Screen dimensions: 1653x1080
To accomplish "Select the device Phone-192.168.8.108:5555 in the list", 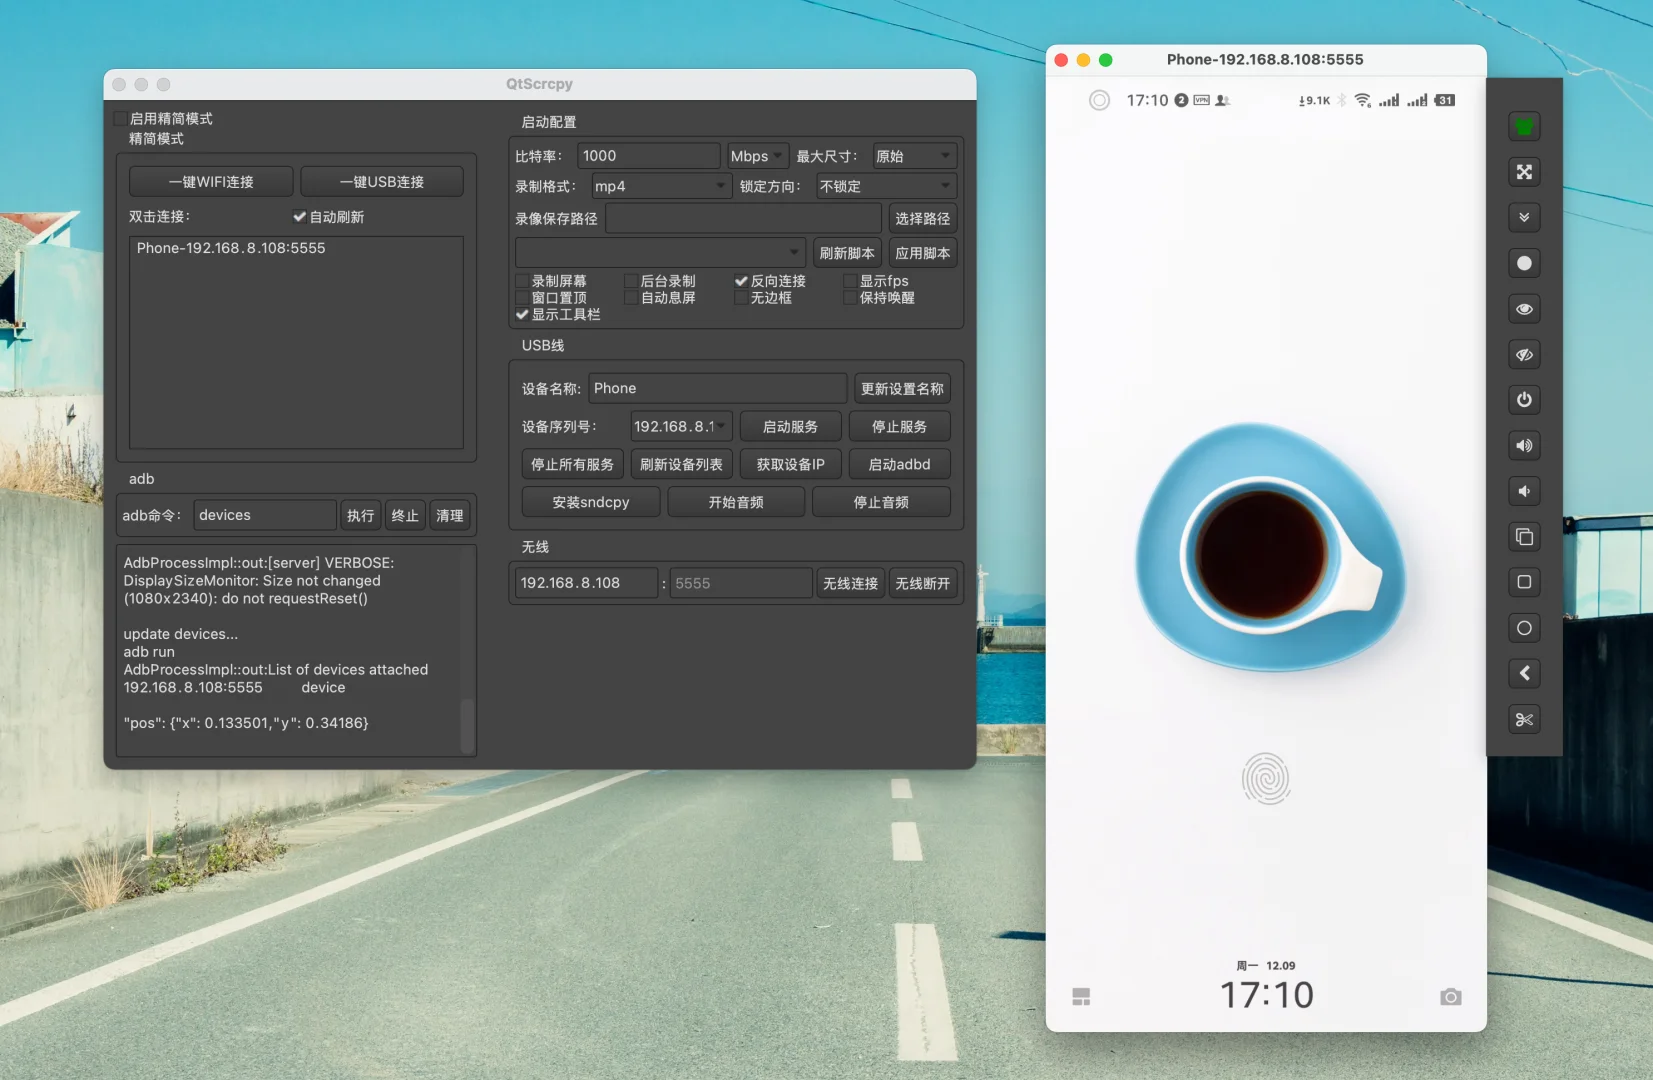I will (x=231, y=248).
